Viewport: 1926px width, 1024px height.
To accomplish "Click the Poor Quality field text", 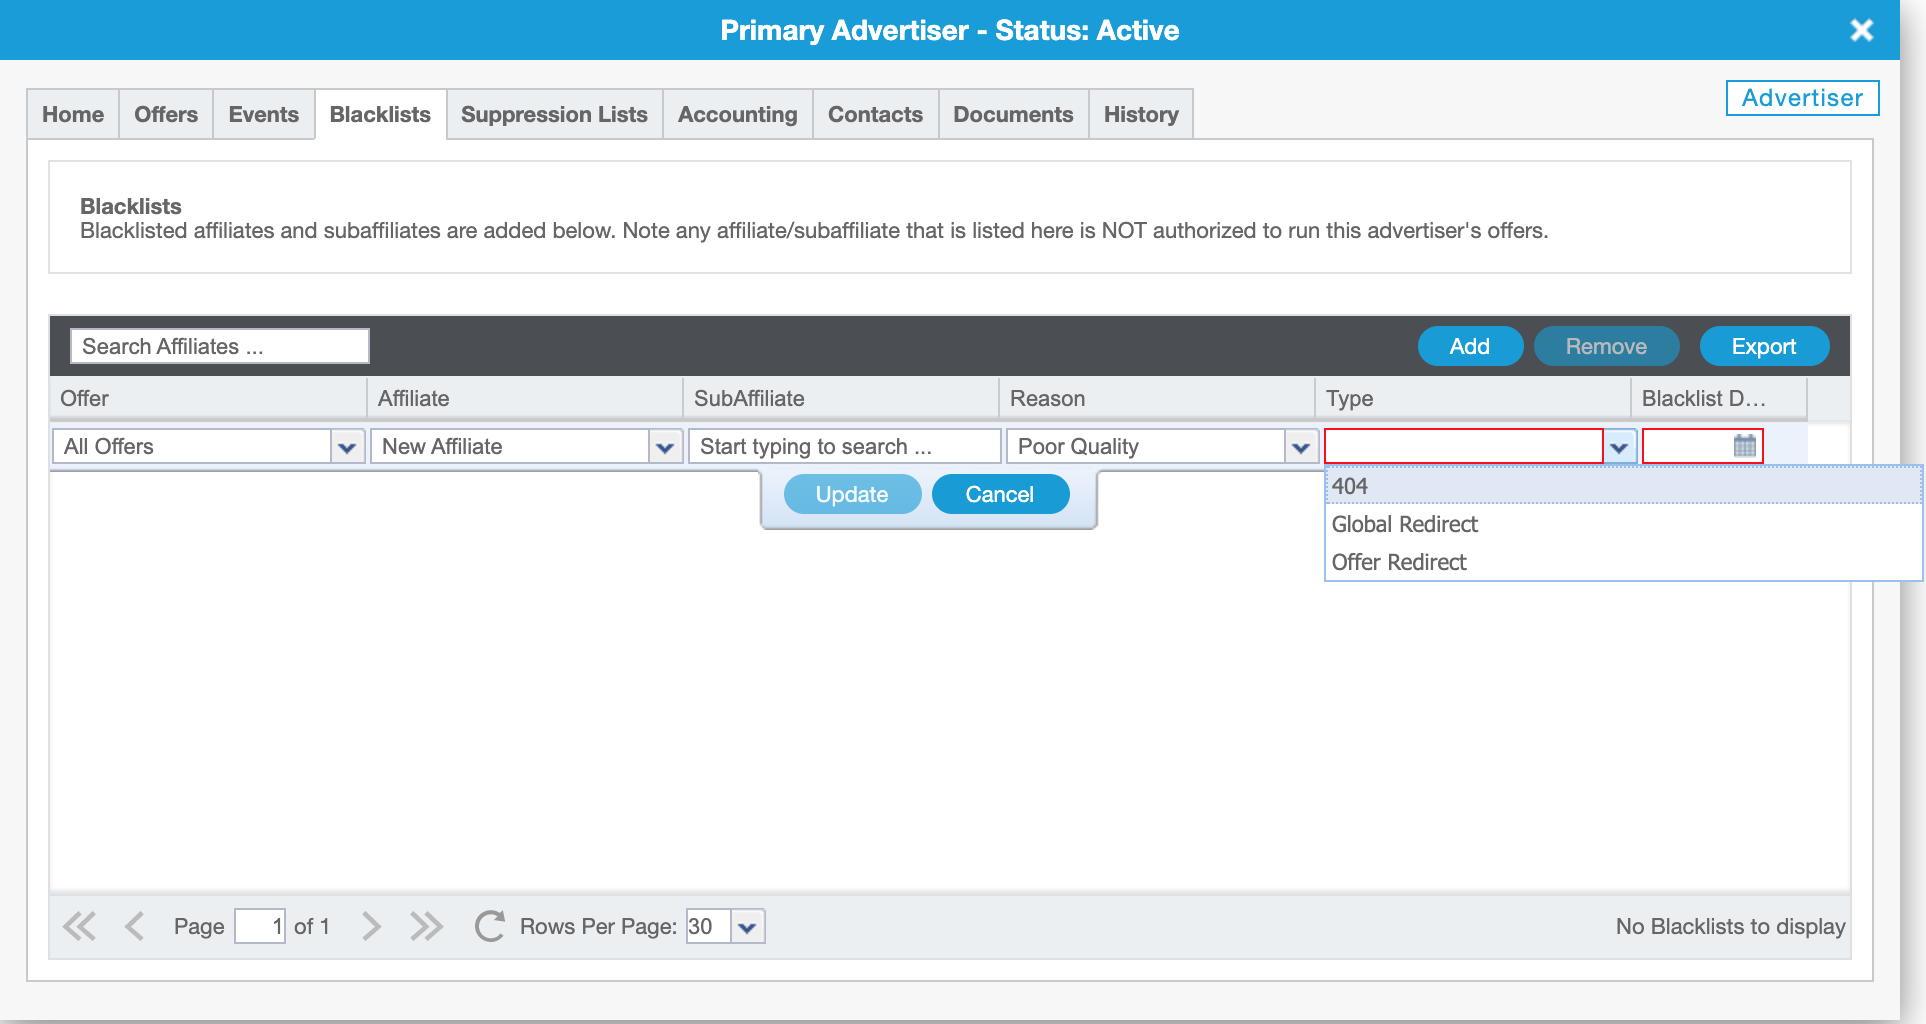I will point(1146,447).
